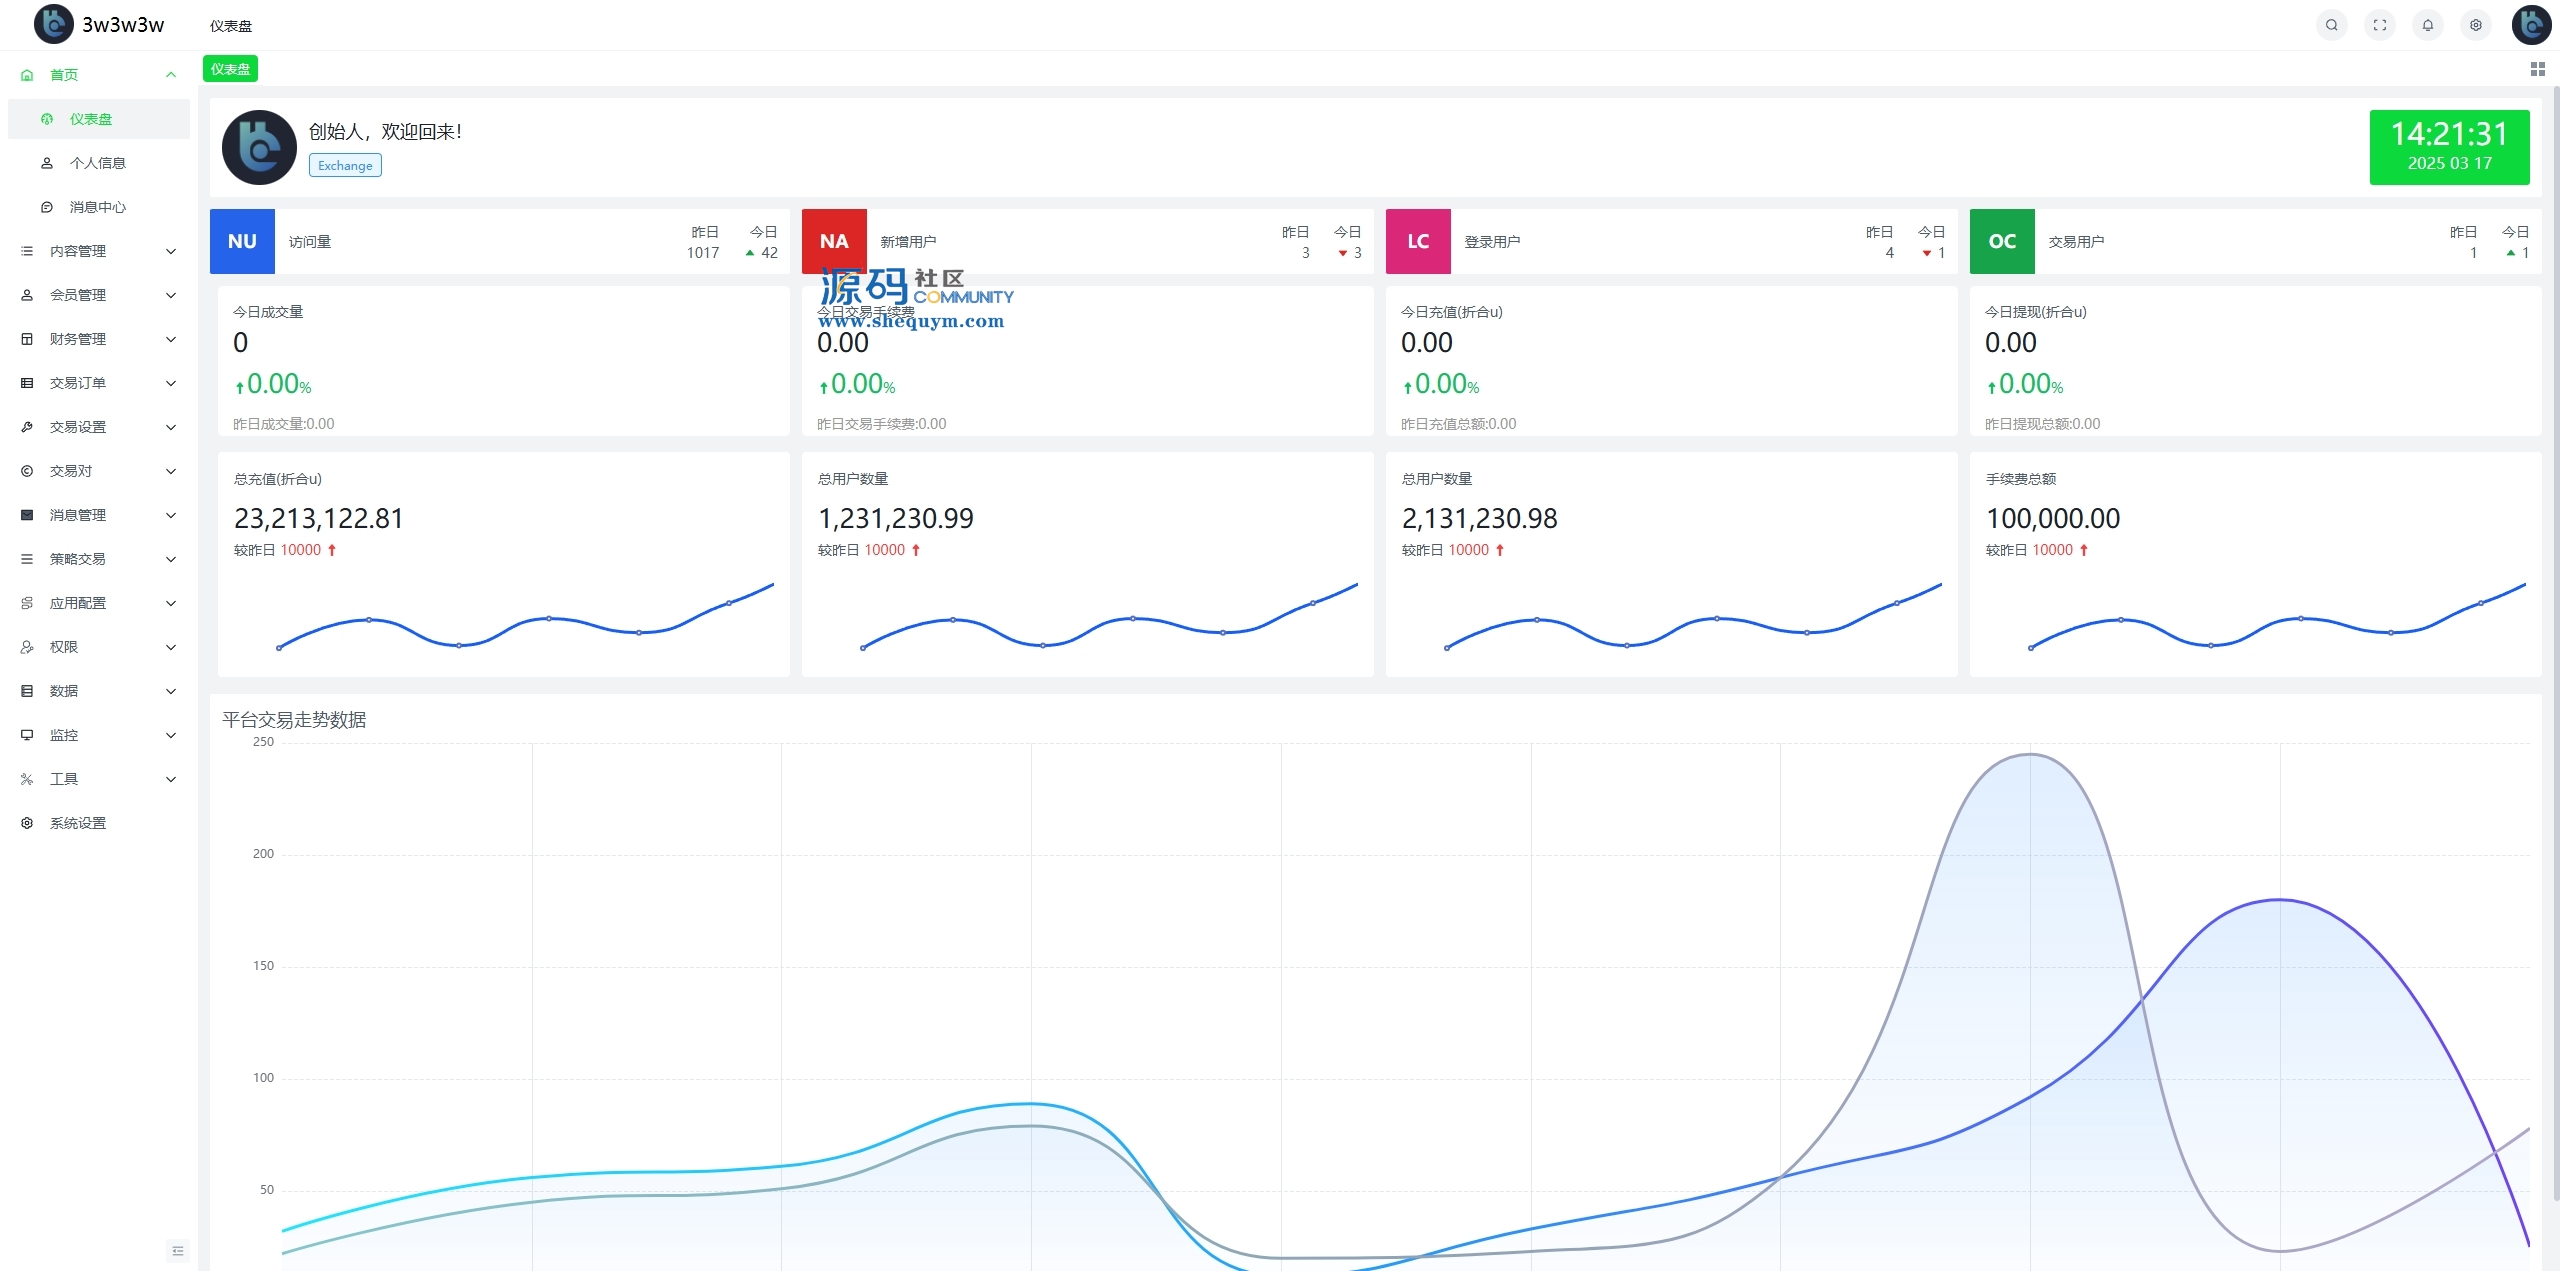Open 系统设置 in the sidebar

click(x=78, y=823)
